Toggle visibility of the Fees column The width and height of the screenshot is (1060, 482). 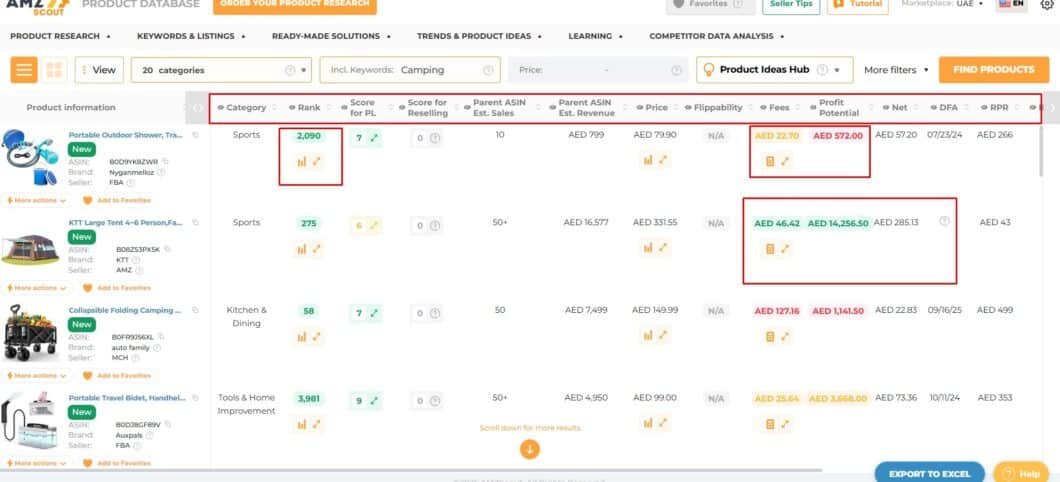pyautogui.click(x=763, y=108)
